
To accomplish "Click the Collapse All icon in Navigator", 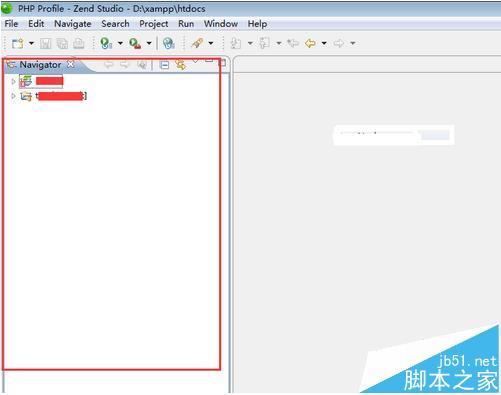I will pos(164,65).
